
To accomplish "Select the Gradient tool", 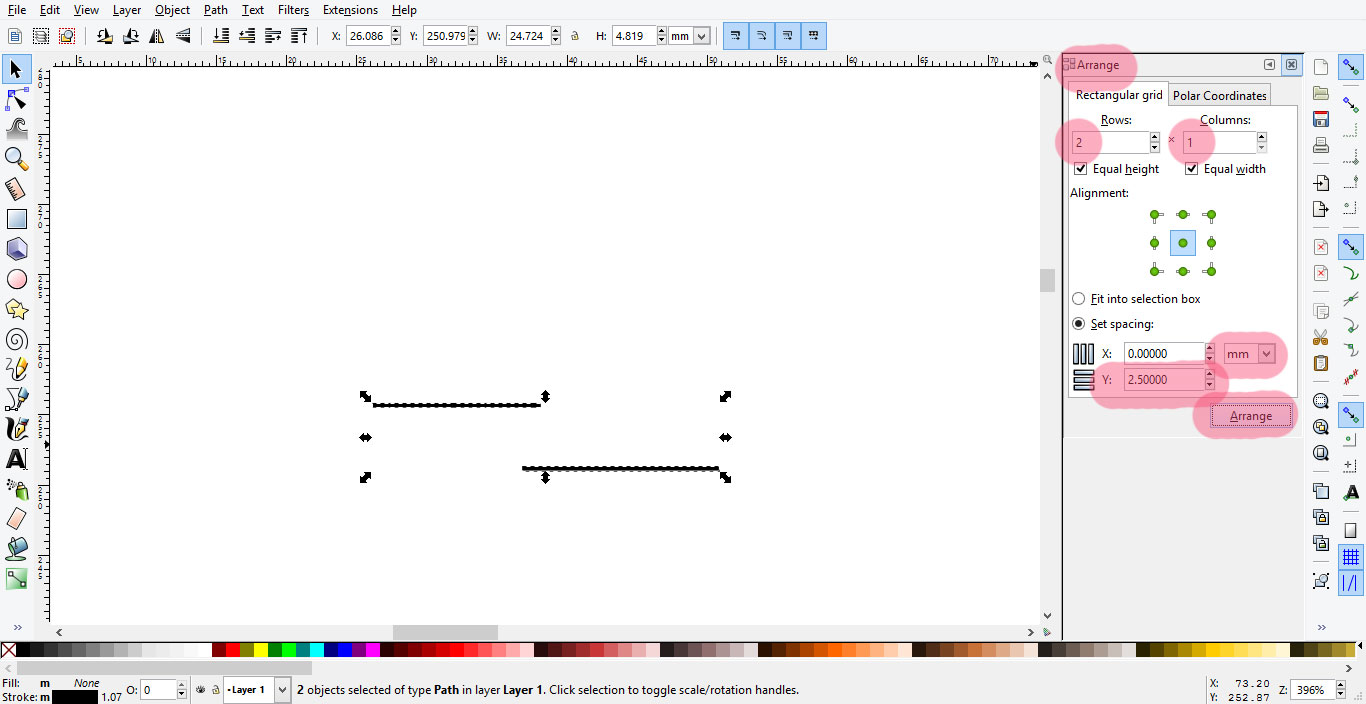I will point(16,579).
